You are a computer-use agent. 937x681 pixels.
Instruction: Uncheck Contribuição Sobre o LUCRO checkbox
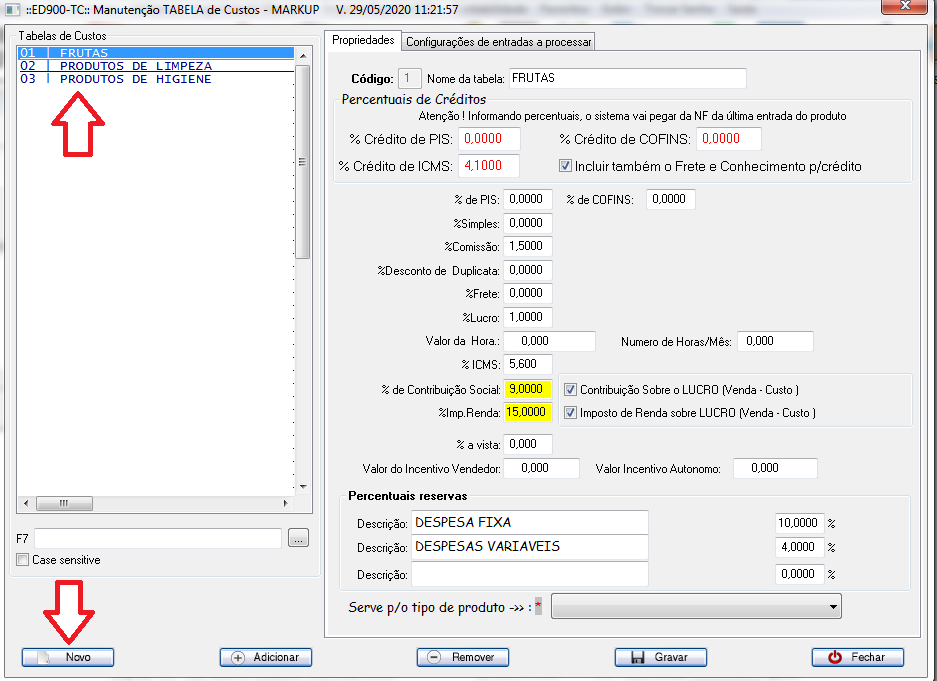tap(571, 389)
